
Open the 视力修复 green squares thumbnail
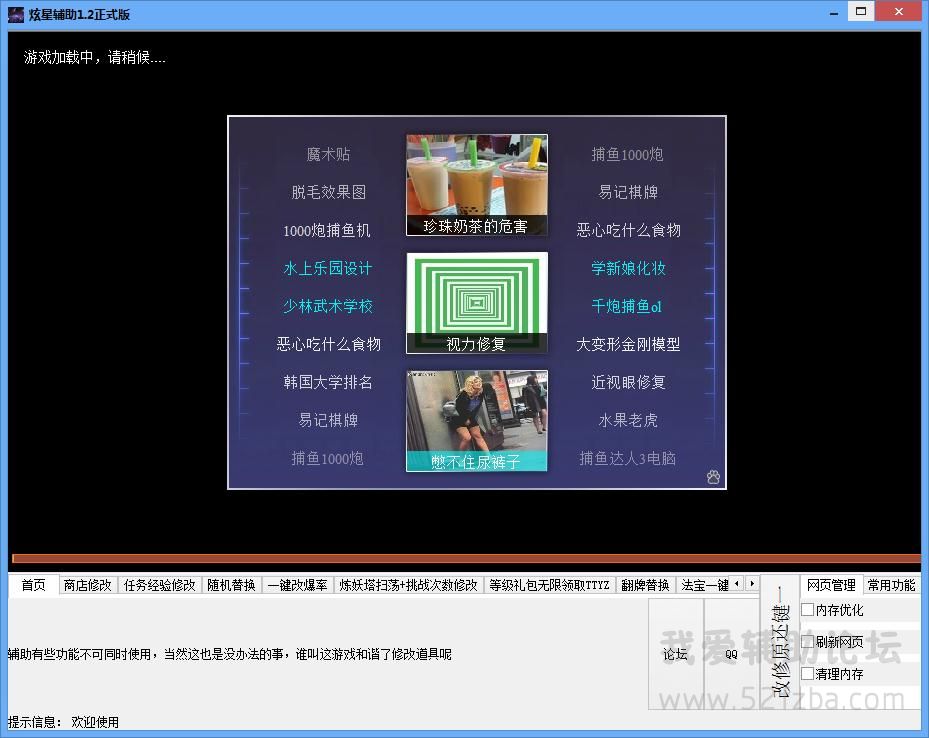click(x=477, y=303)
